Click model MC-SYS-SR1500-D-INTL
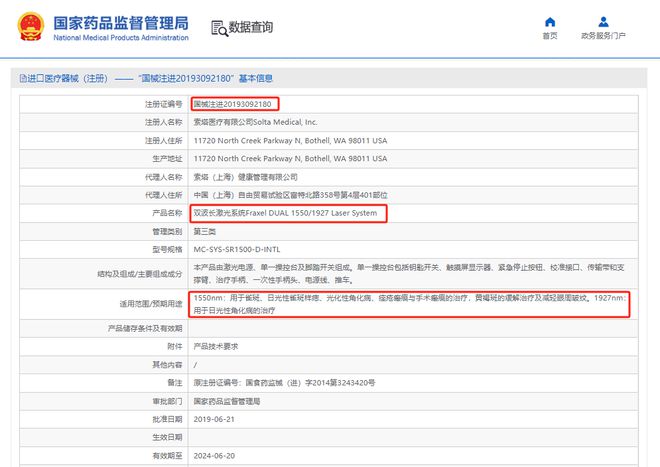Screen dimensions: 660x467 pyautogui.click(x=237, y=249)
